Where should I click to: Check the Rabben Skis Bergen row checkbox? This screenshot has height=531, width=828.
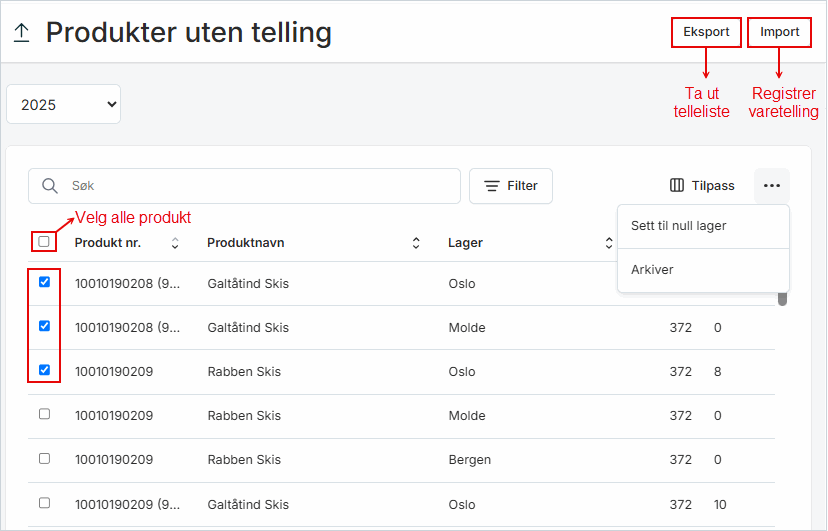click(44, 458)
